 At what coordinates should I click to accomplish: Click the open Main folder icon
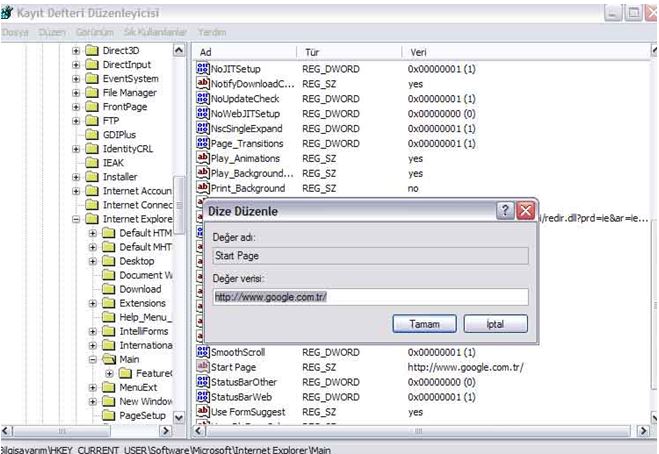click(x=108, y=359)
